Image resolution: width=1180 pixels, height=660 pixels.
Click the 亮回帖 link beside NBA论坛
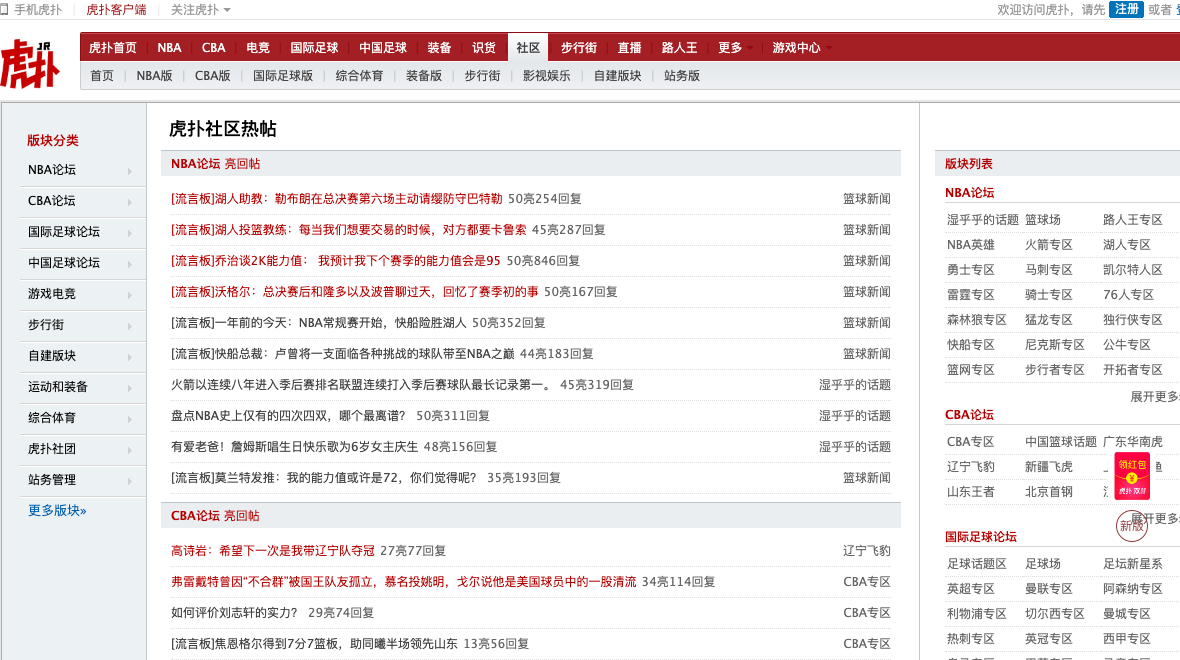click(x=242, y=163)
